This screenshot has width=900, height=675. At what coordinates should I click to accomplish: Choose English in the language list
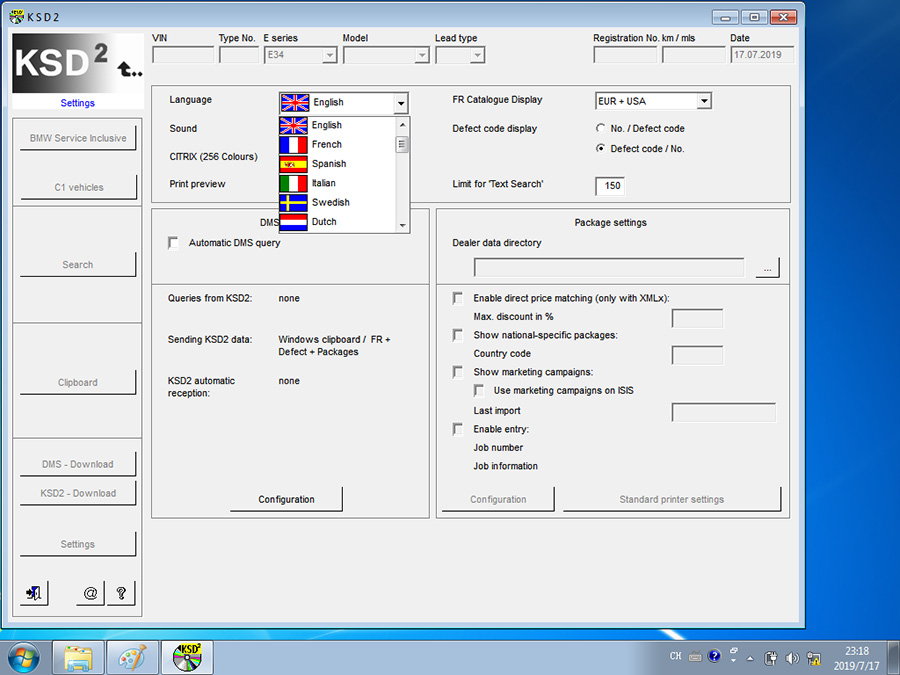338,125
